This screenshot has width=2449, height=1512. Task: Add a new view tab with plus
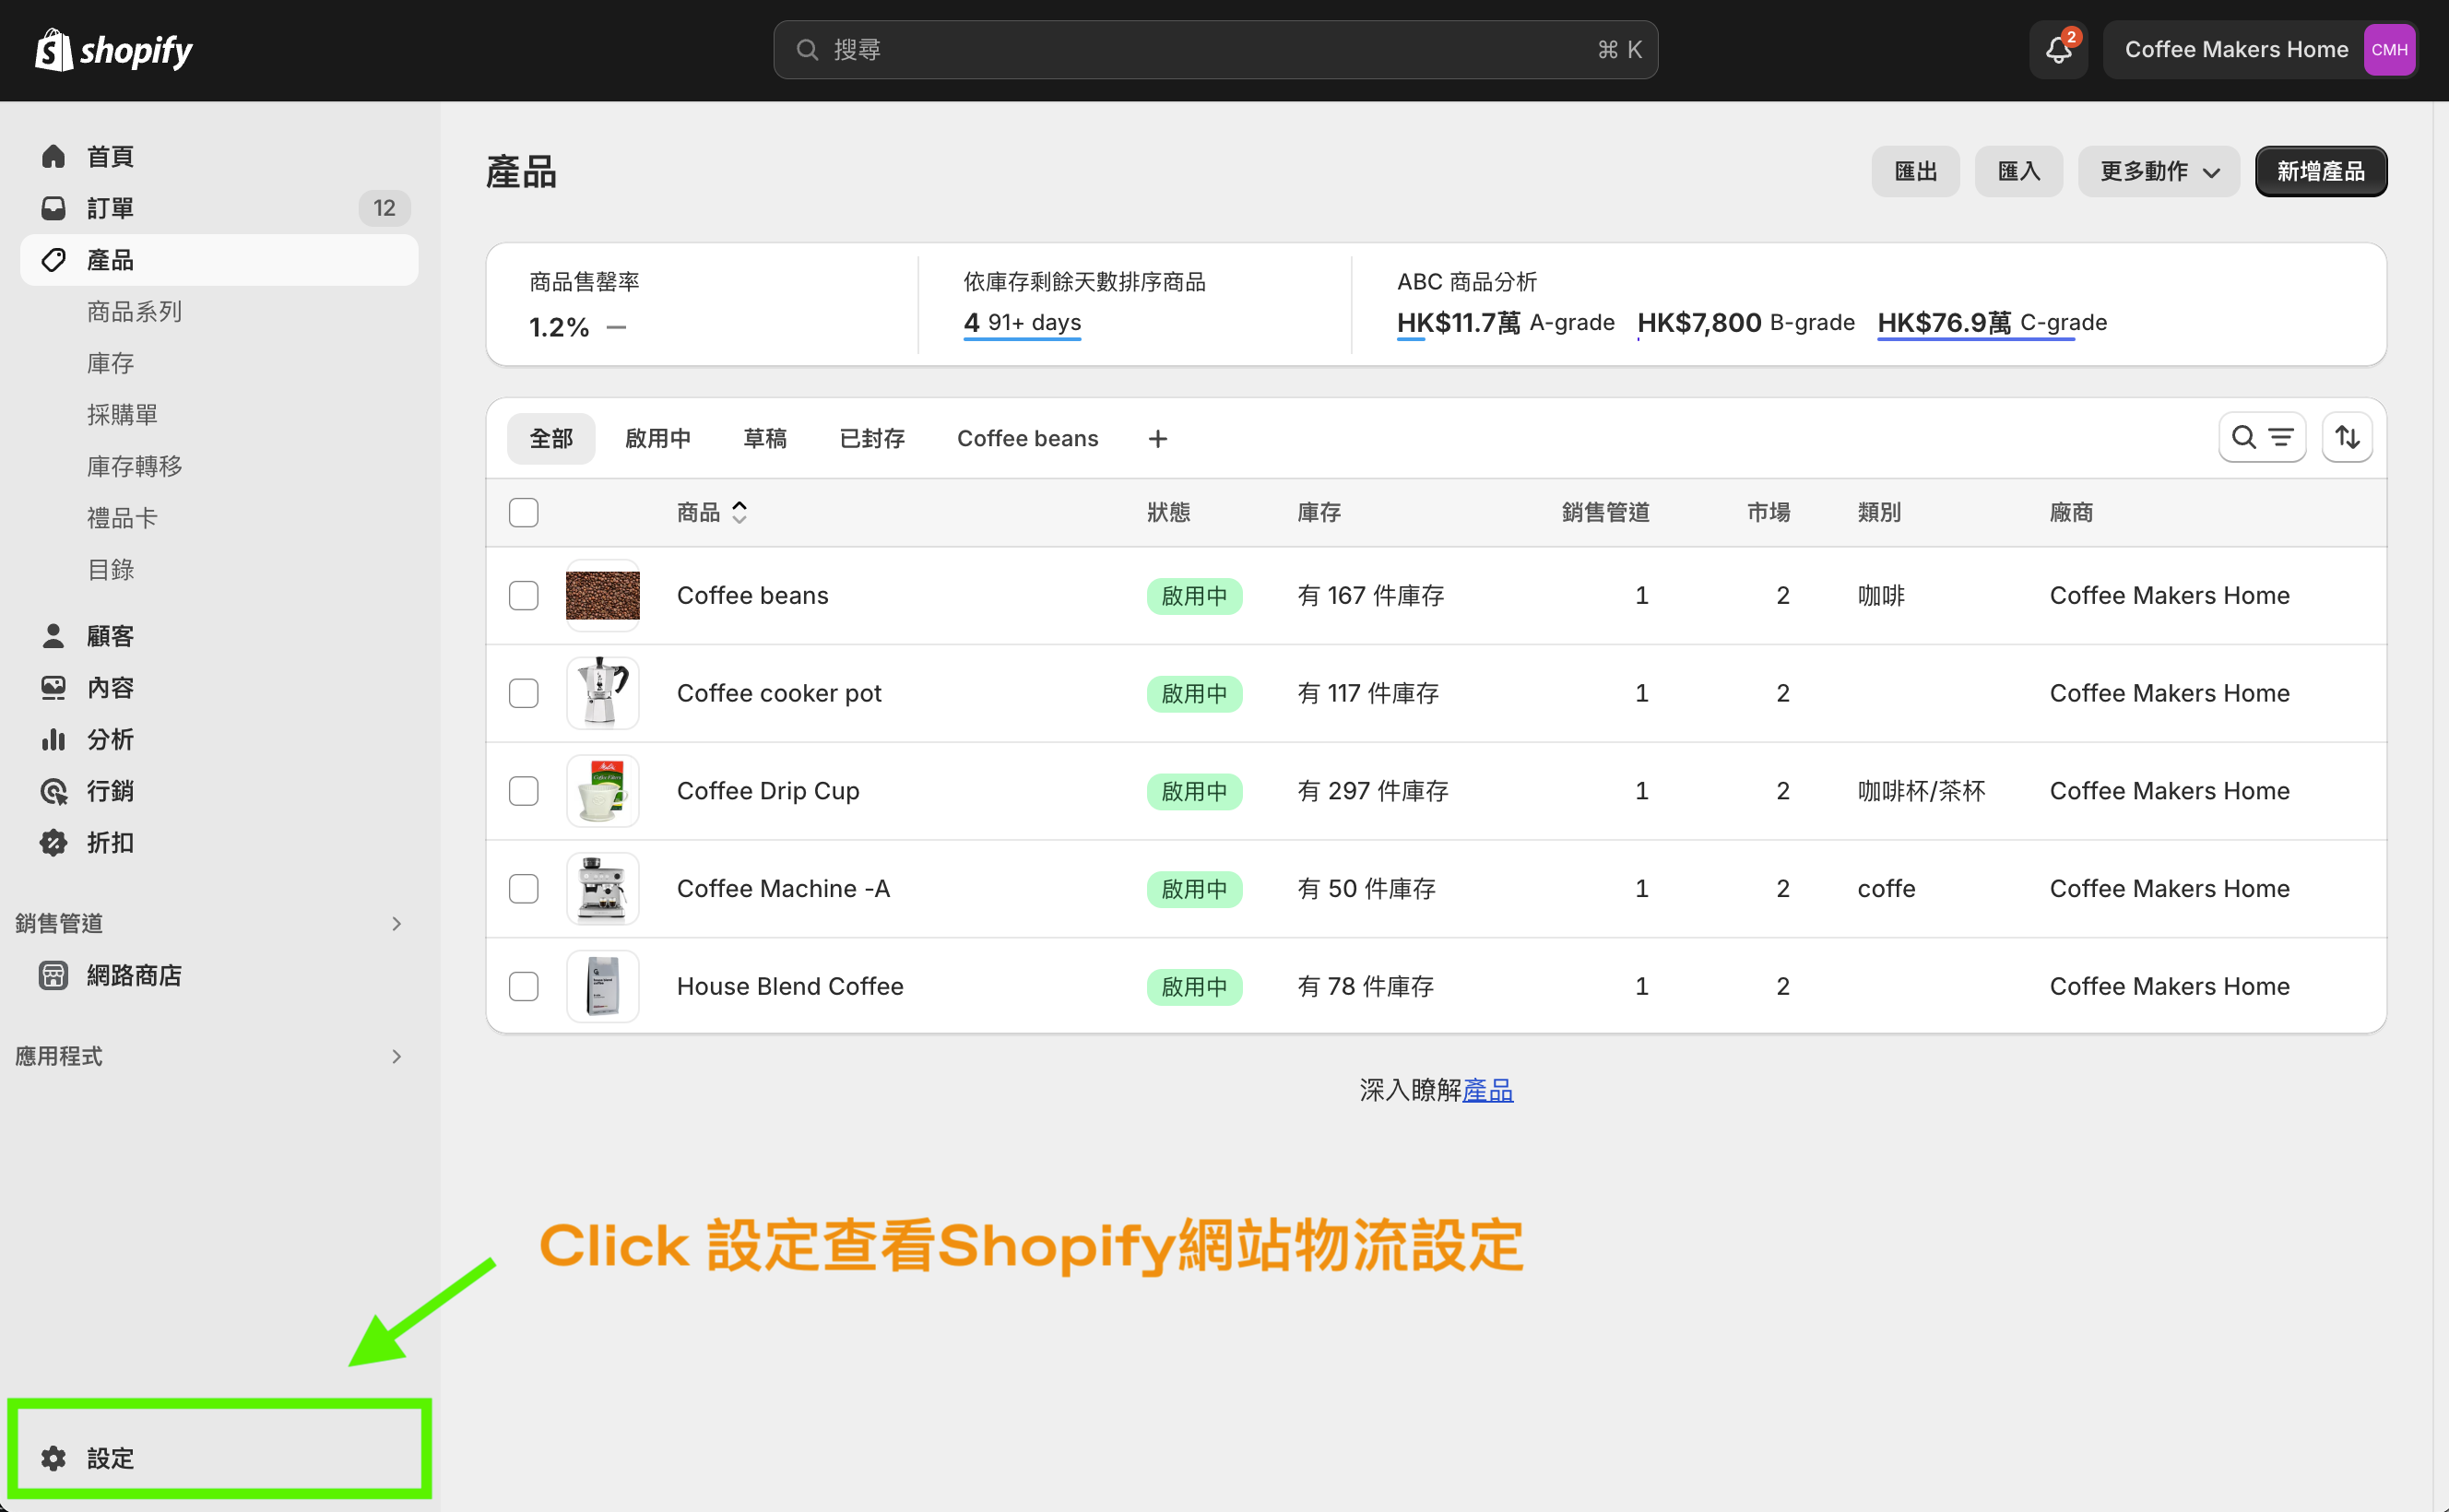tap(1158, 439)
